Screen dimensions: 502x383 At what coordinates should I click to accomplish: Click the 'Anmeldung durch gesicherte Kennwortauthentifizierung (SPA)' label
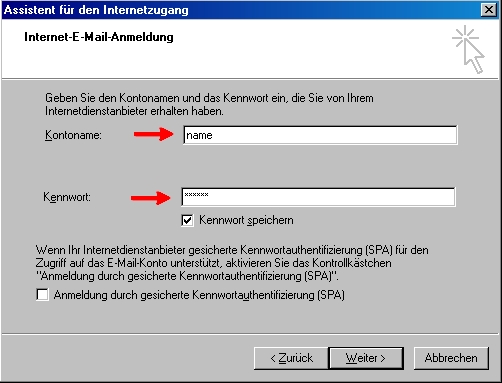pyautogui.click(x=199, y=295)
